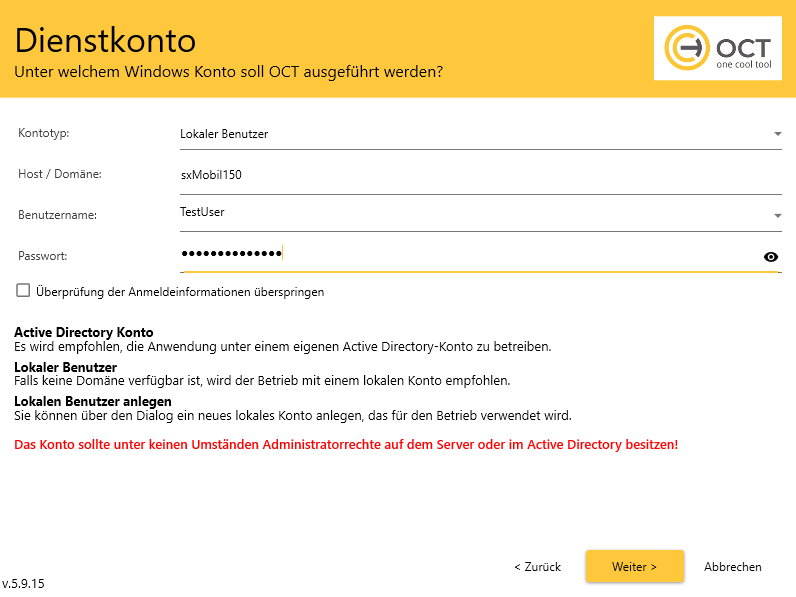This screenshot has width=796, height=597.
Task: Select the red administrator rights warning text
Action: click(x=346, y=443)
